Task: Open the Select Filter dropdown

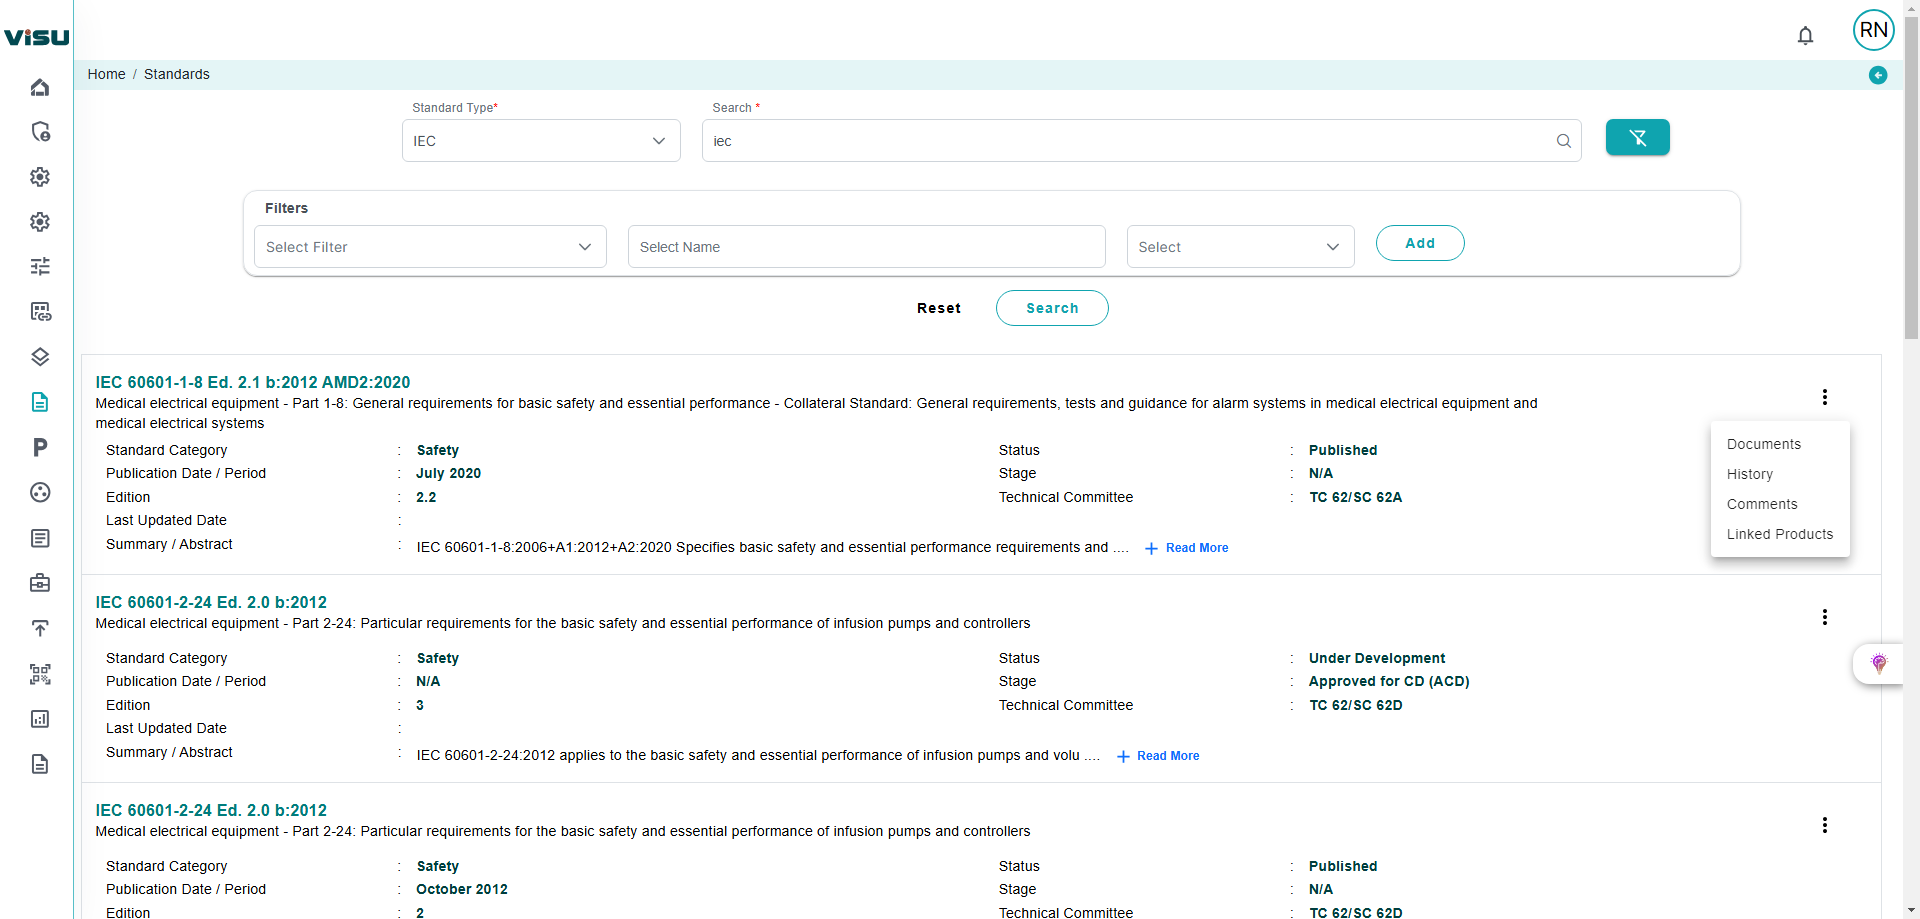Action: click(x=430, y=247)
